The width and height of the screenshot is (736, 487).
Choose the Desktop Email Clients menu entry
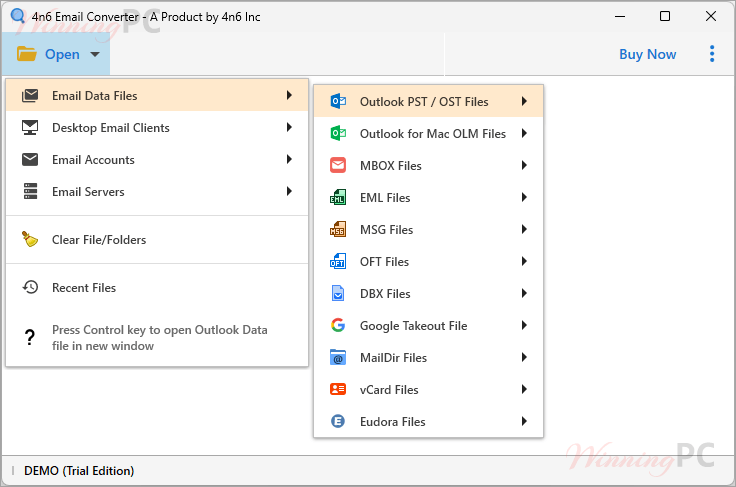click(157, 128)
